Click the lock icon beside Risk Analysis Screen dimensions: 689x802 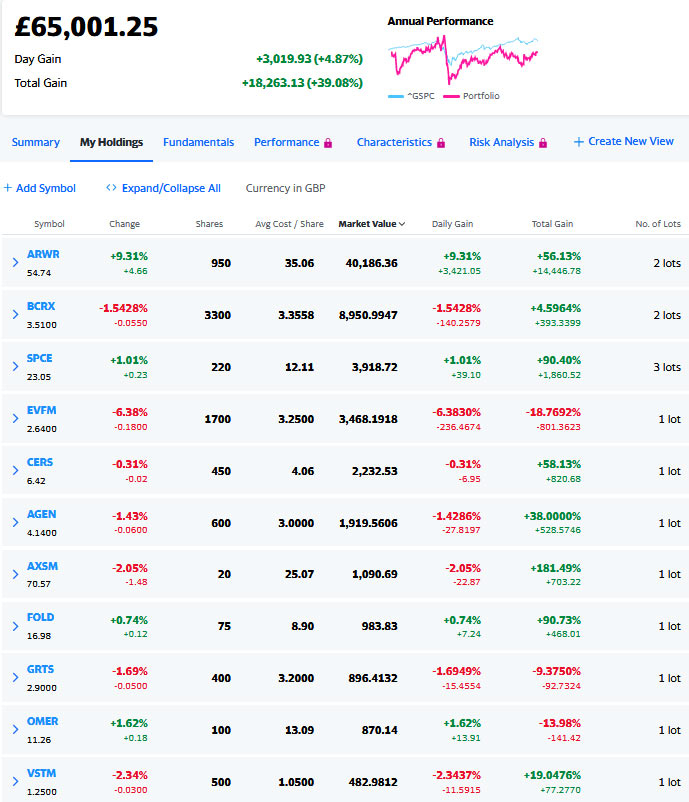pos(543,143)
